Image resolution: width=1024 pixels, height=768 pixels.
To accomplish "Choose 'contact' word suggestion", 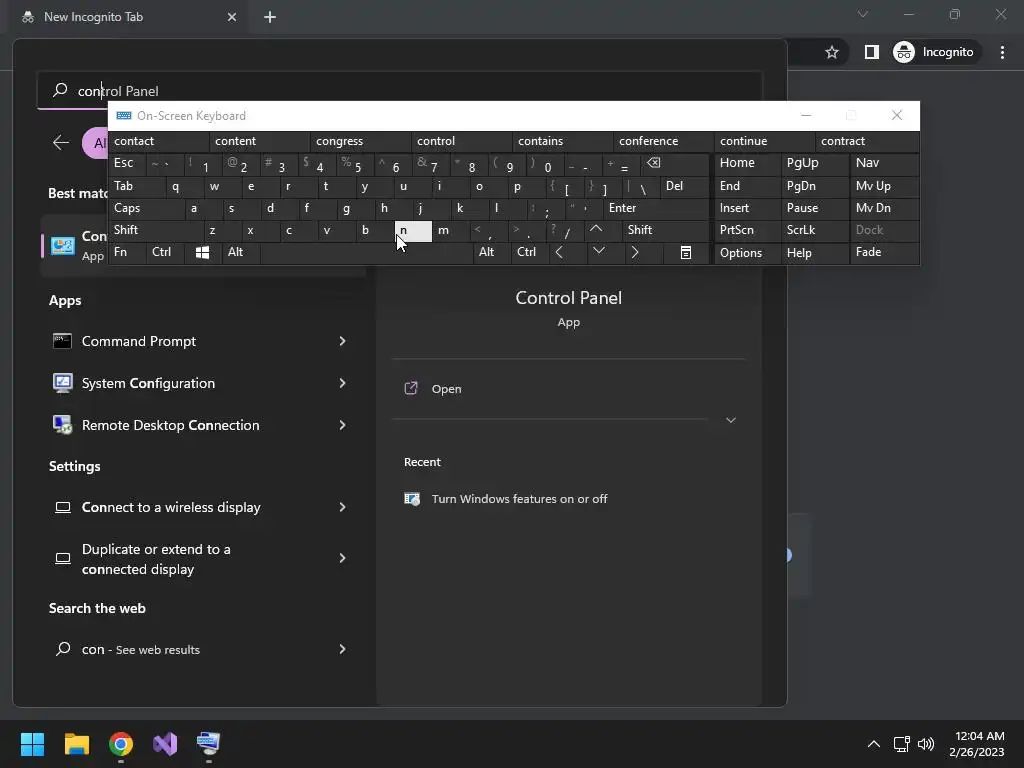I will coord(159,141).
